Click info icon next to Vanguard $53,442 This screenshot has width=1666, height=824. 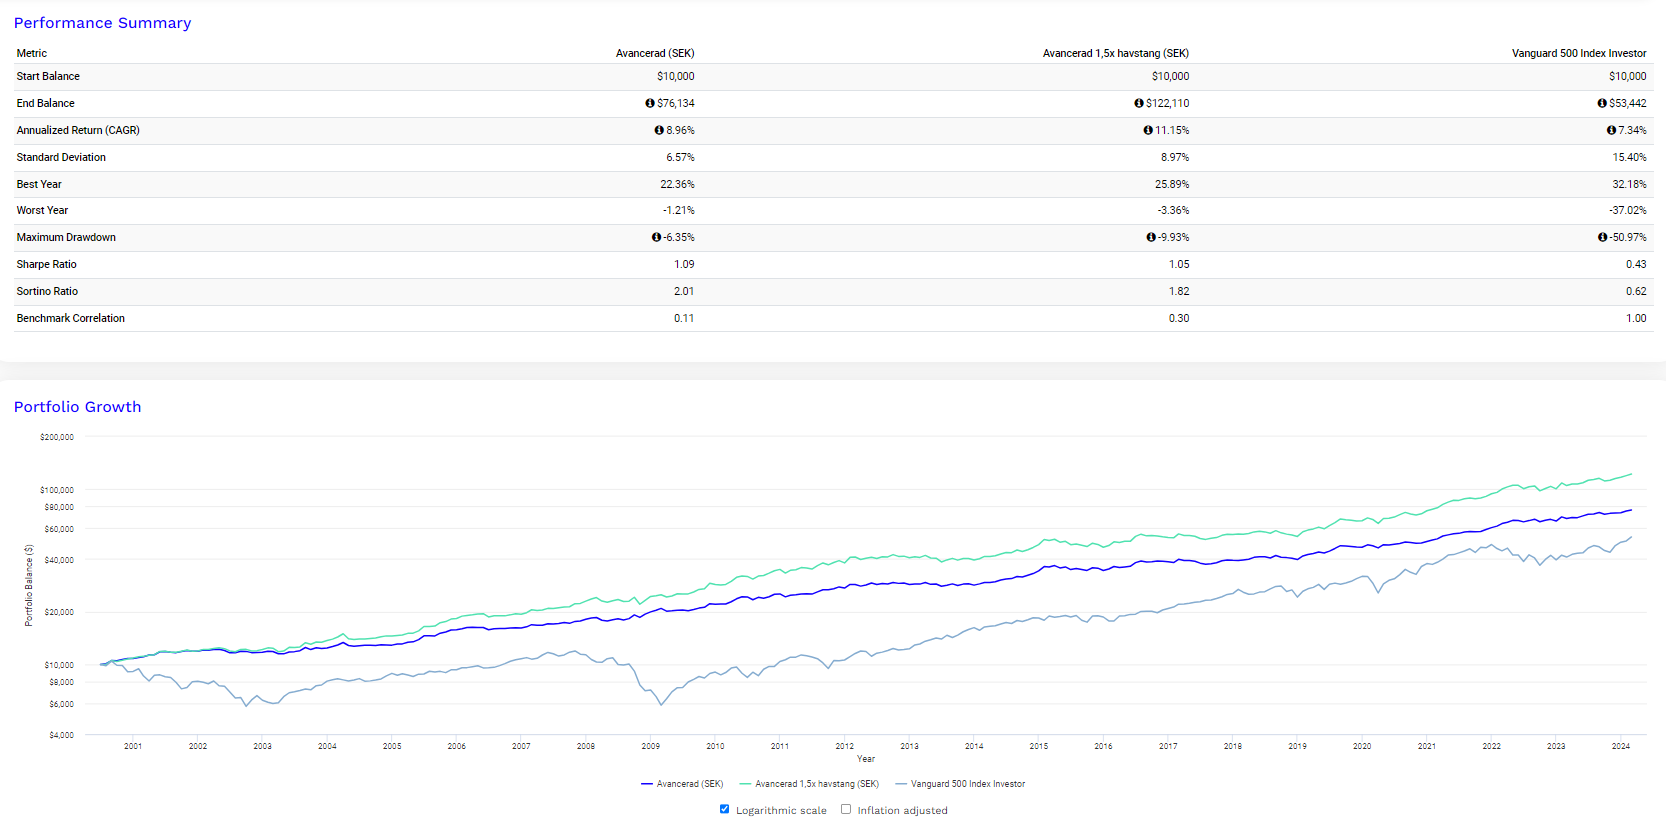[1602, 103]
